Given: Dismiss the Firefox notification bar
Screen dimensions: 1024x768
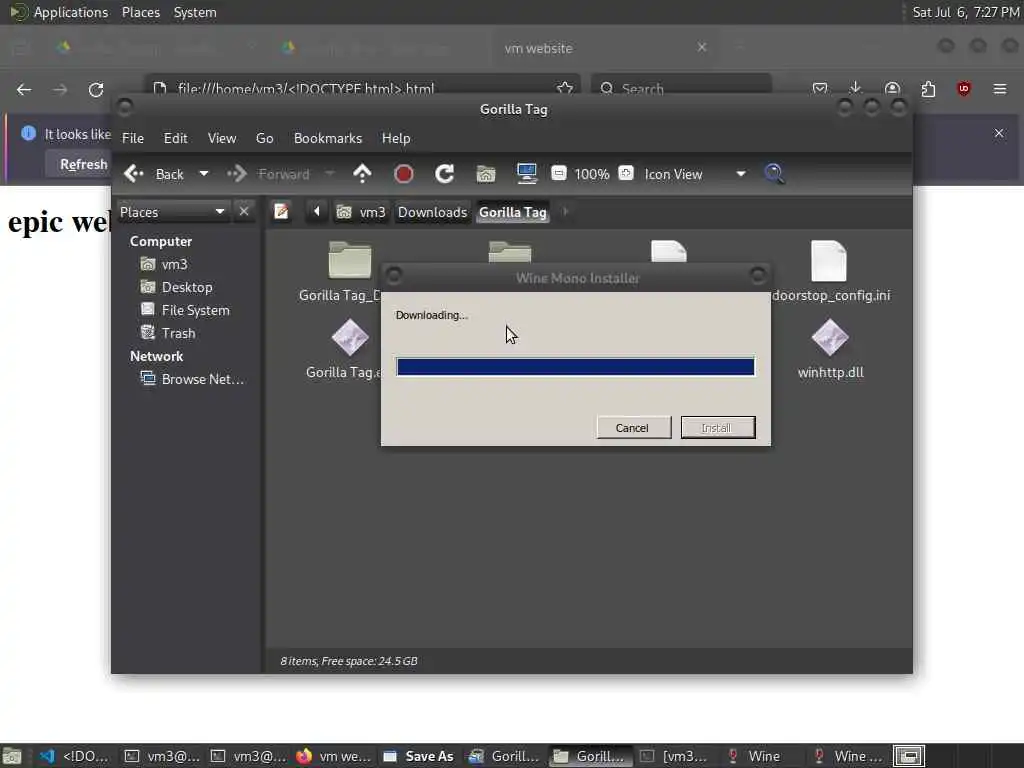Looking at the screenshot, I should point(999,133).
